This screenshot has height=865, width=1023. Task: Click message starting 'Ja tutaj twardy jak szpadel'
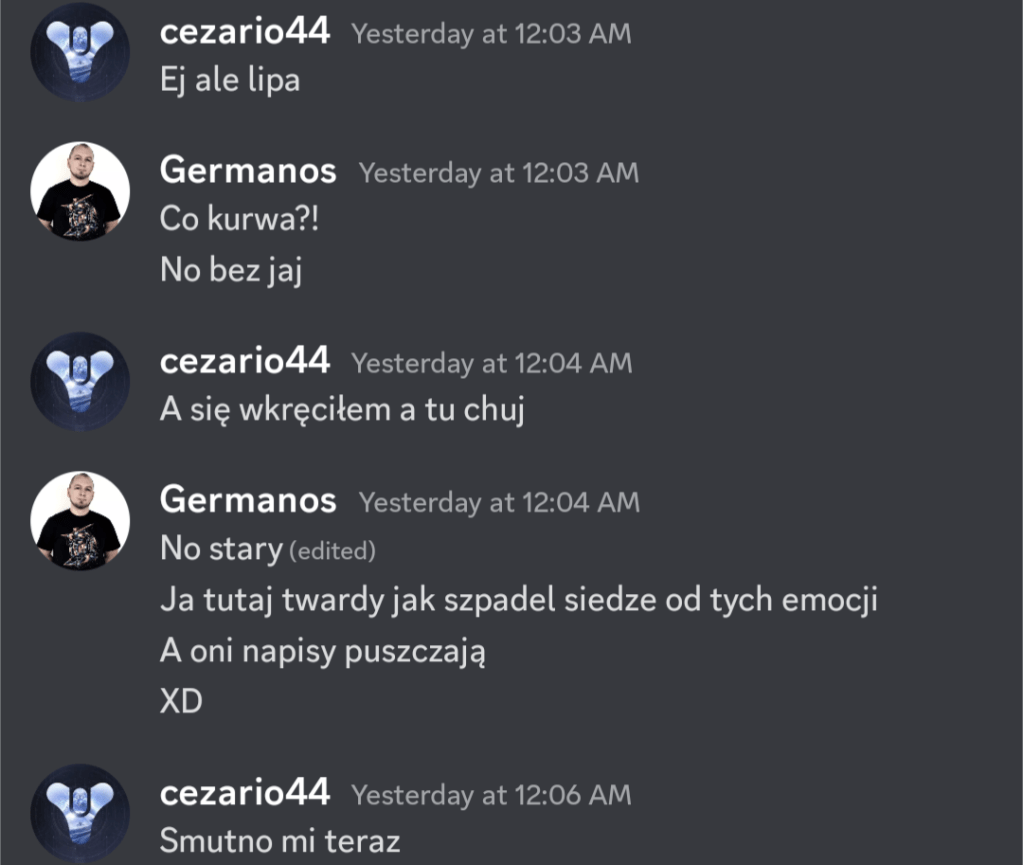519,600
